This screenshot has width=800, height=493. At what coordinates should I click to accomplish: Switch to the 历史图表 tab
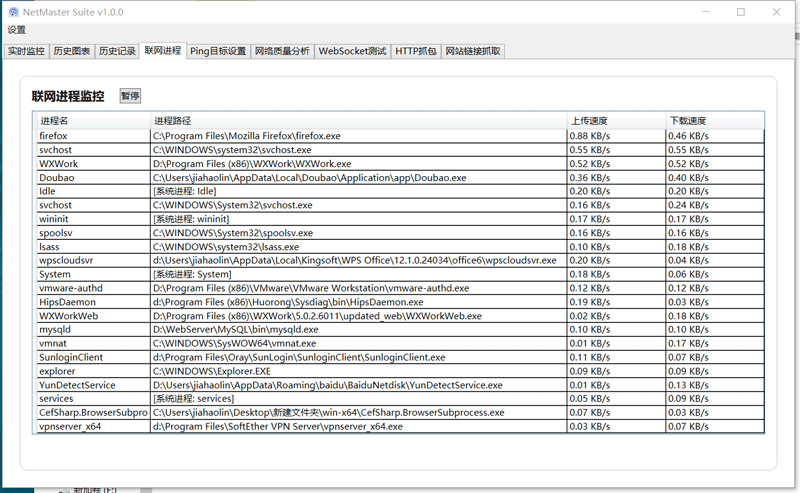pyautogui.click(x=72, y=51)
